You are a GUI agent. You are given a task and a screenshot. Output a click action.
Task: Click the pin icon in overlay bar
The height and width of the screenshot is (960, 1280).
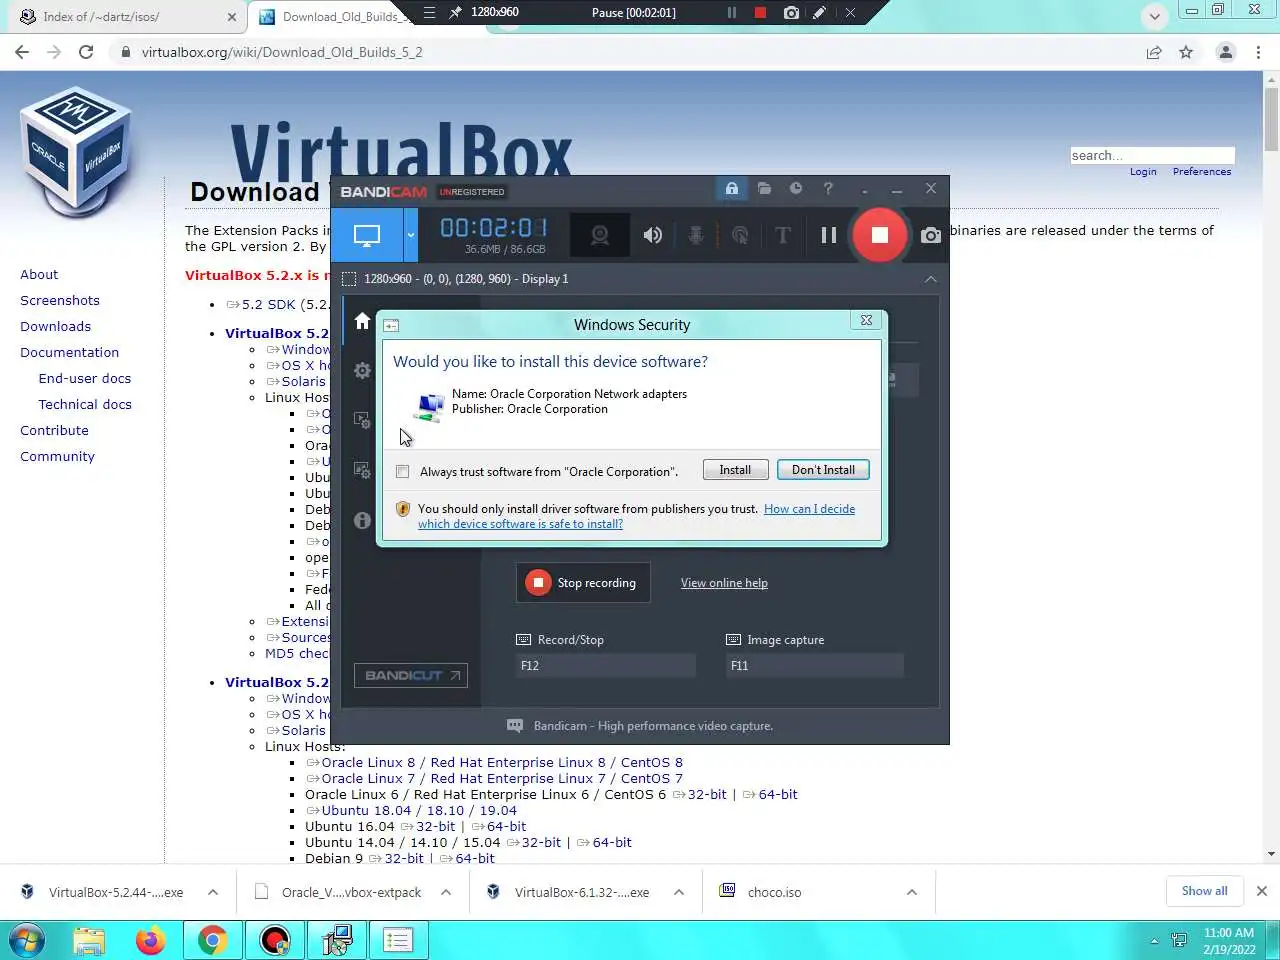(456, 13)
